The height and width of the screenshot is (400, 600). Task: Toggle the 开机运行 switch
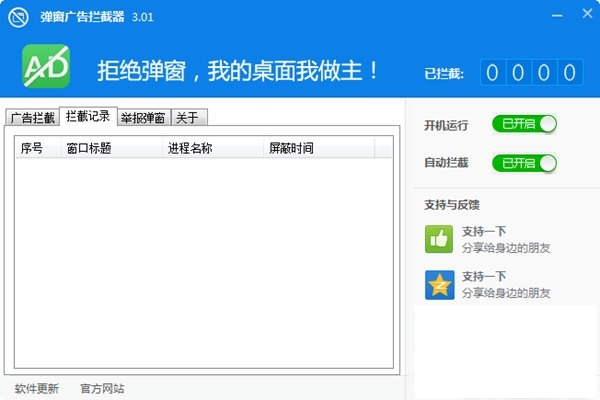tap(524, 124)
